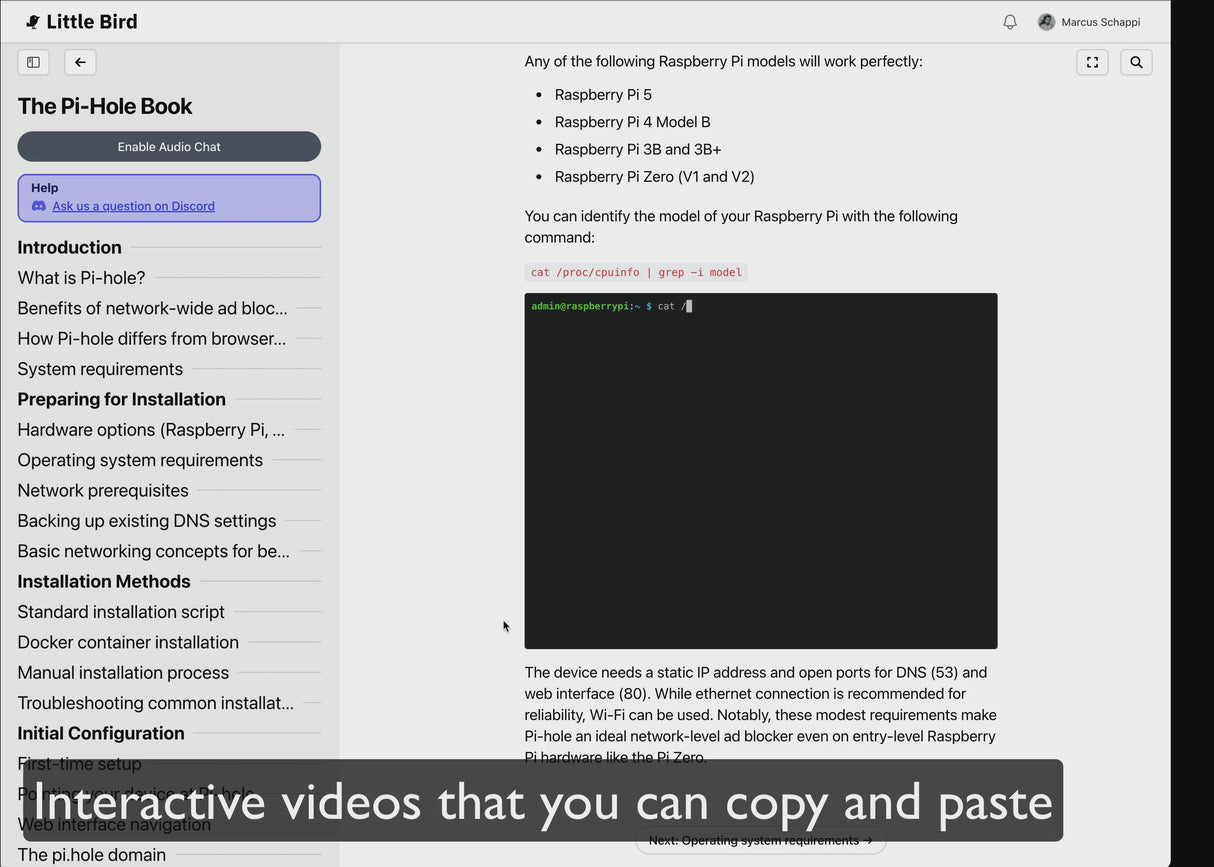
Task: Click the back arrow button
Action: coord(80,62)
